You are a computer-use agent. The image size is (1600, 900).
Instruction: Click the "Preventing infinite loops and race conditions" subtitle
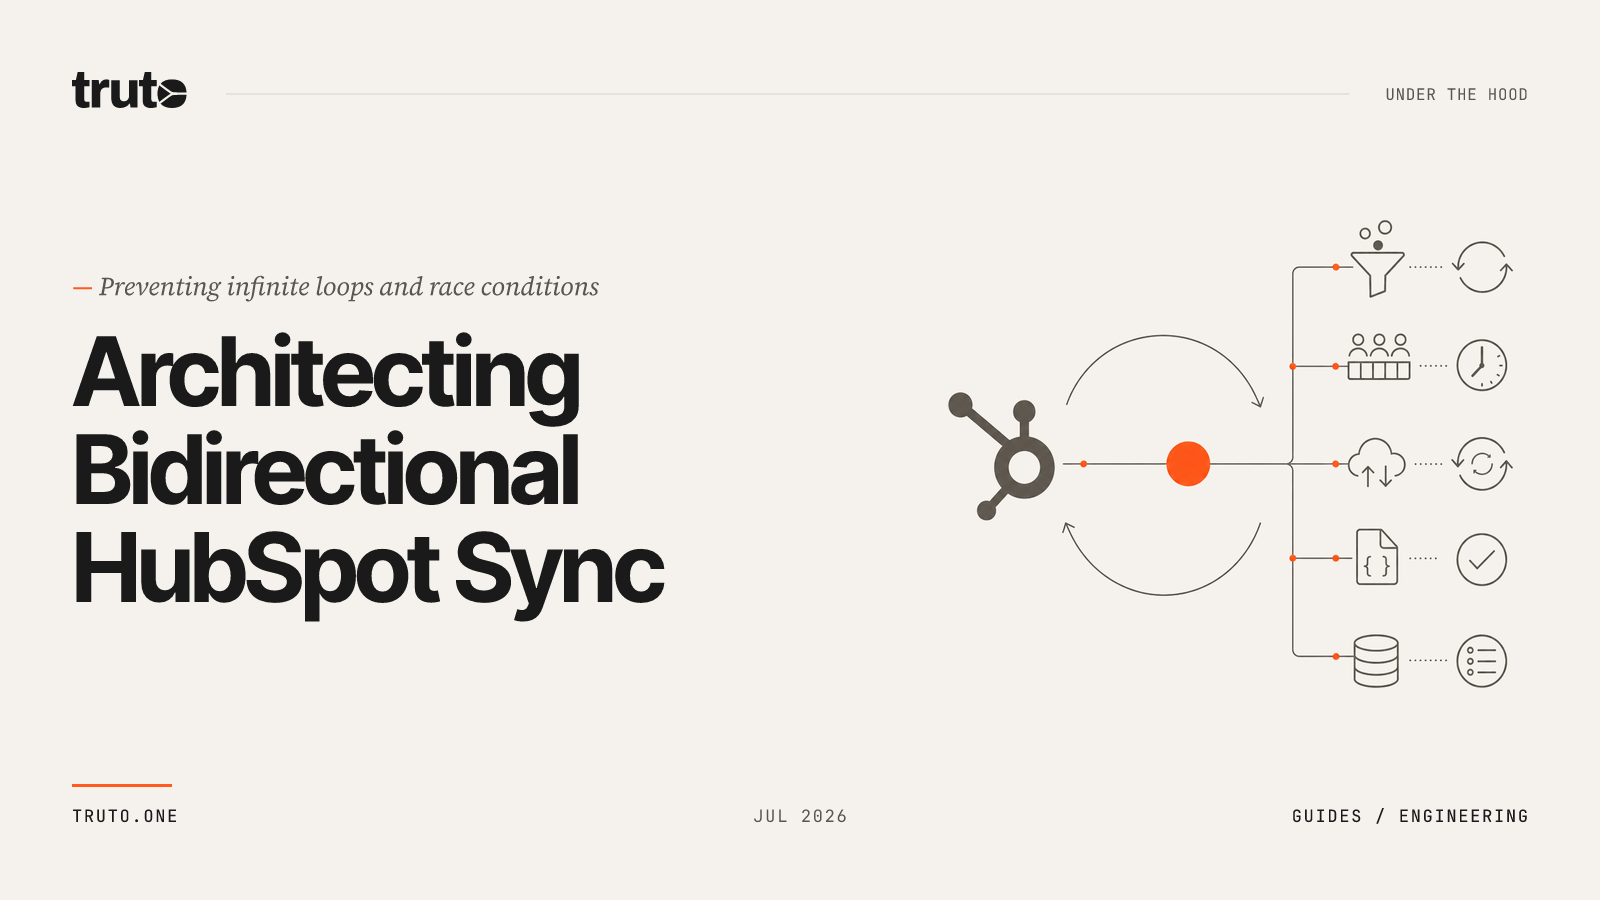coord(349,287)
